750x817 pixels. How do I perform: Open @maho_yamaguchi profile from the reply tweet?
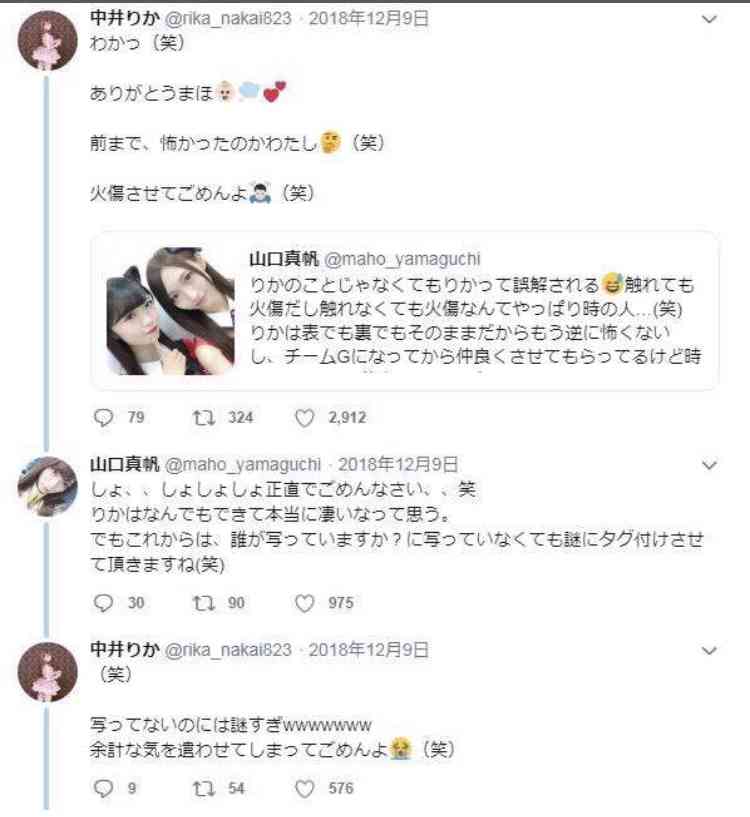click(242, 464)
